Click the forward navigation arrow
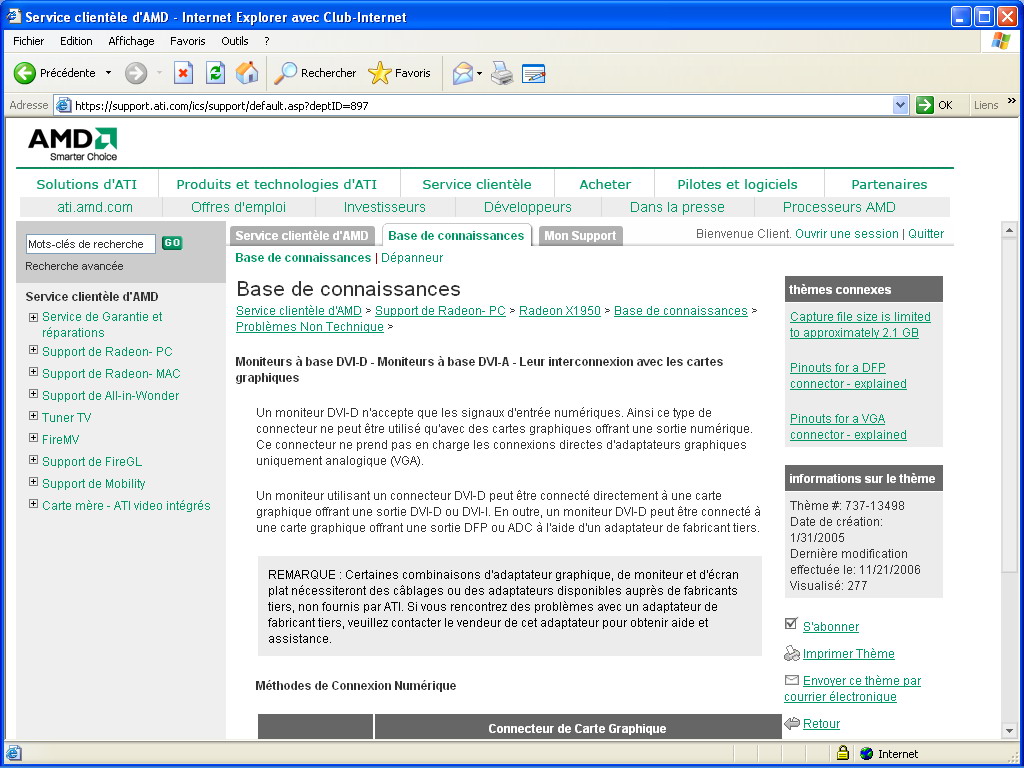This screenshot has width=1024, height=768. pyautogui.click(x=135, y=72)
